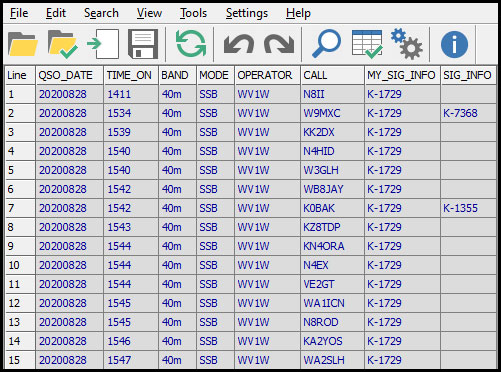Select call sign KK2DX cell
Image resolution: width=501 pixels, height=372 pixels.
pos(333,132)
